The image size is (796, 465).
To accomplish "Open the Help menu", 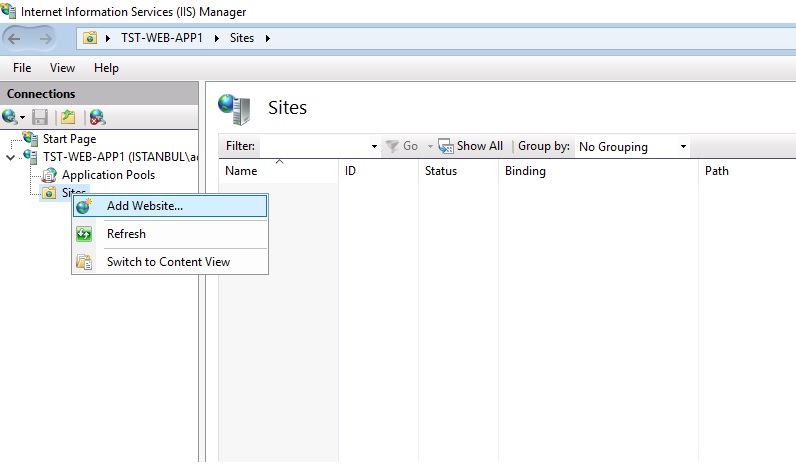I will [x=106, y=68].
